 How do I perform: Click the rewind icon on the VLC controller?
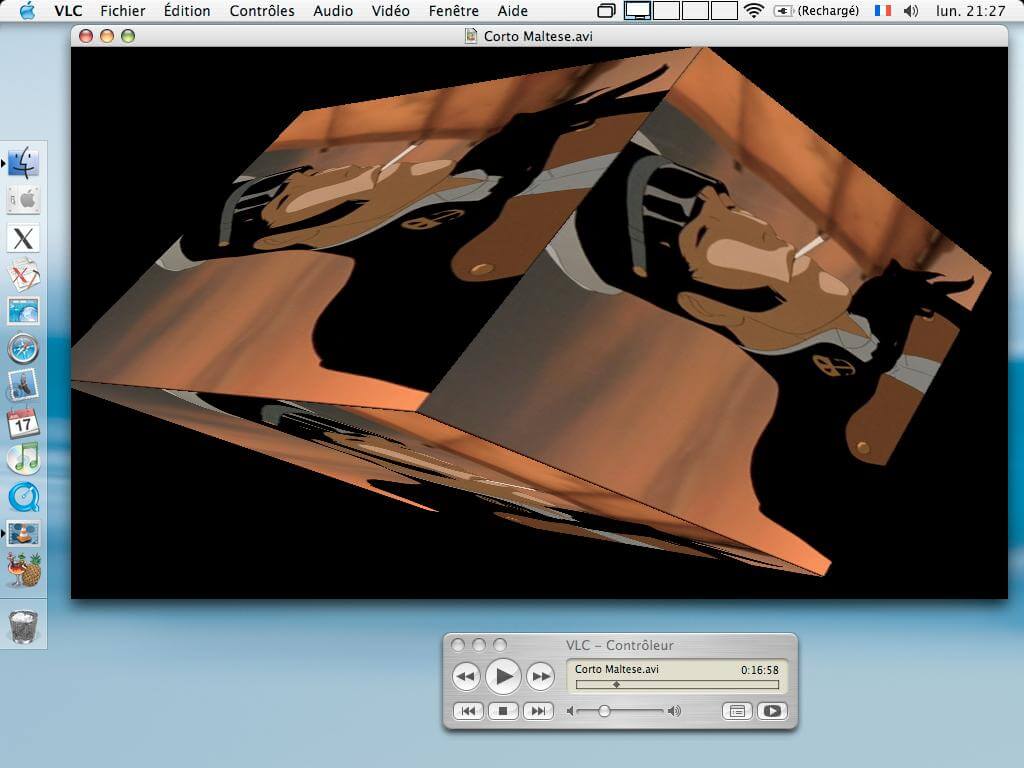[x=466, y=677]
